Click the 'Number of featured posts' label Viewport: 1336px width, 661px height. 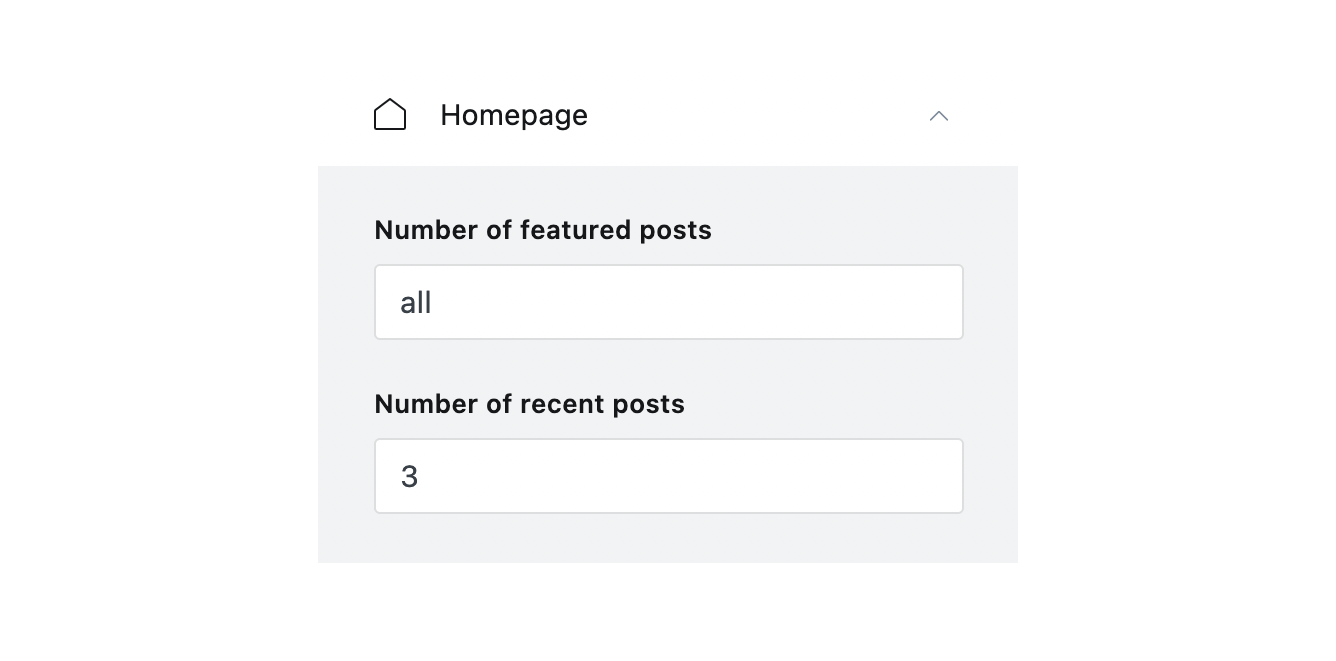(542, 230)
